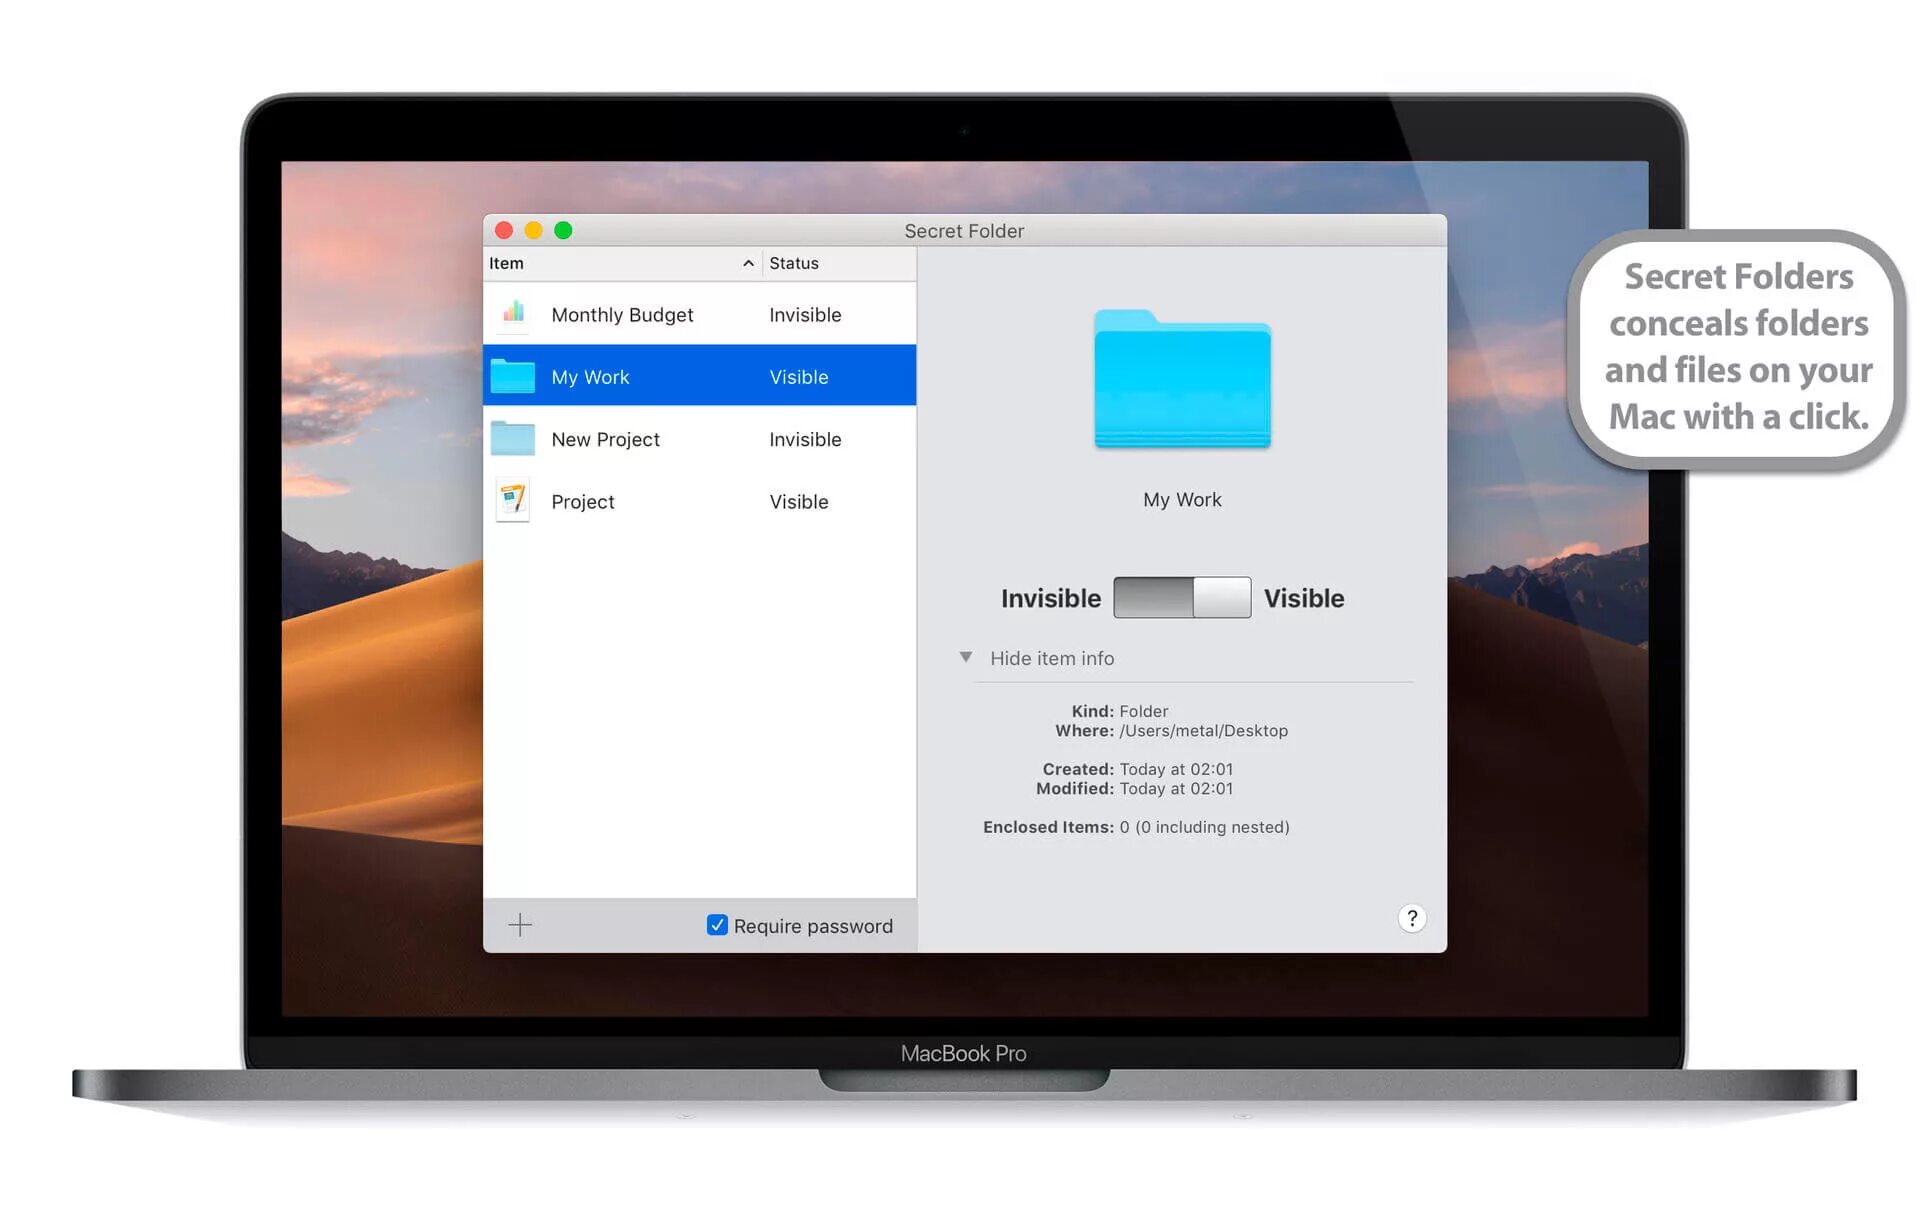
Task: Click the New Project folder icon
Action: point(514,438)
